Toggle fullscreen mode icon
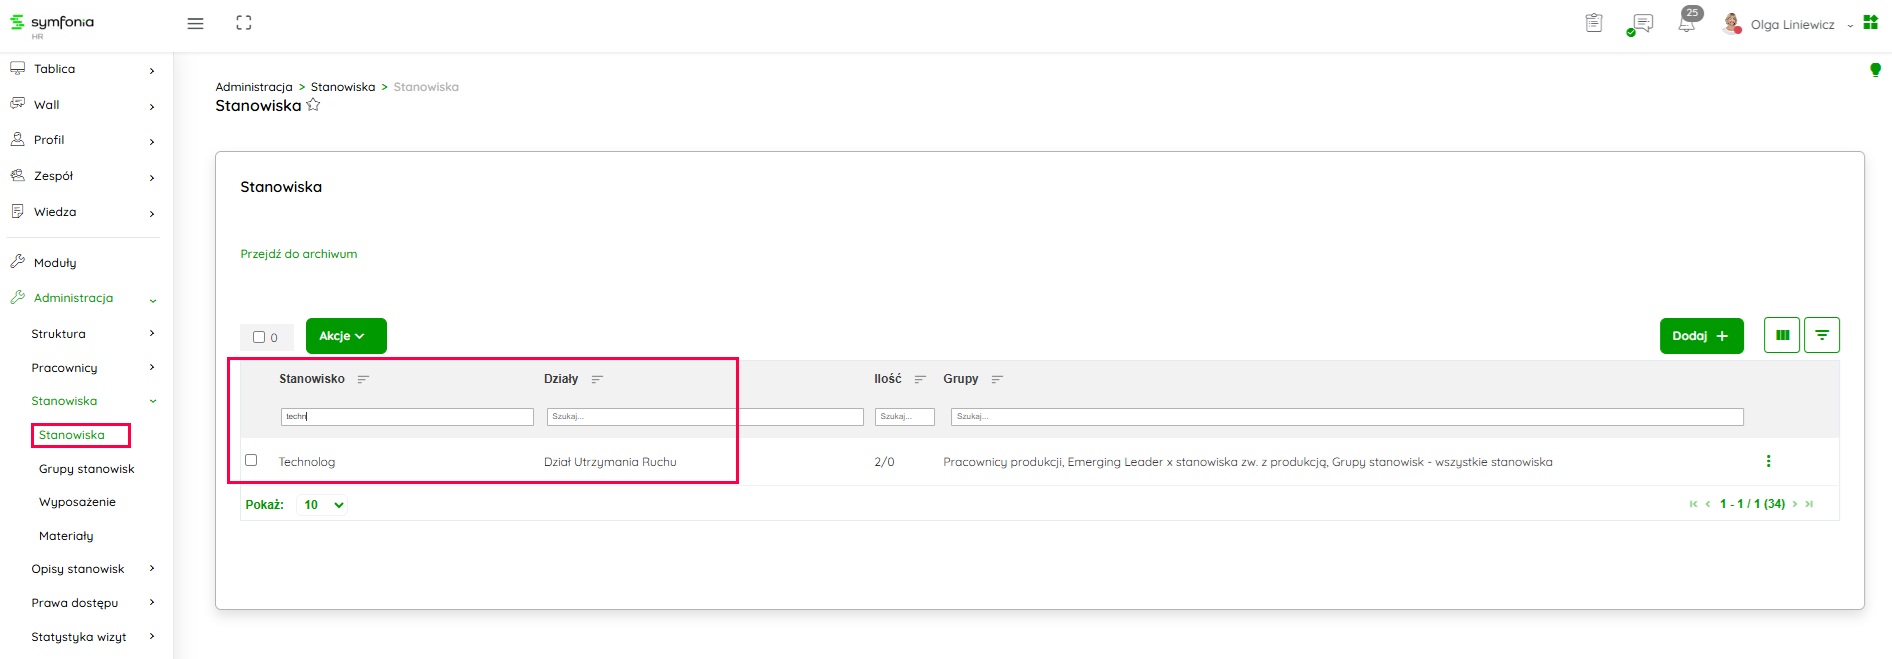 point(244,23)
